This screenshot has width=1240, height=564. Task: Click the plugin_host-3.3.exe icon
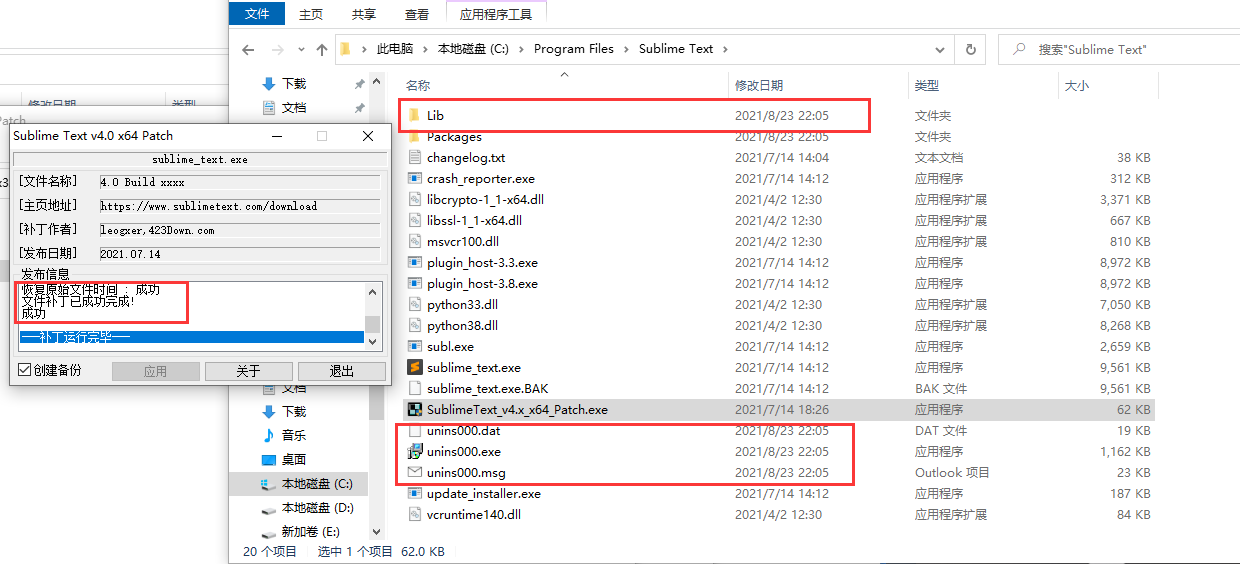click(415, 263)
